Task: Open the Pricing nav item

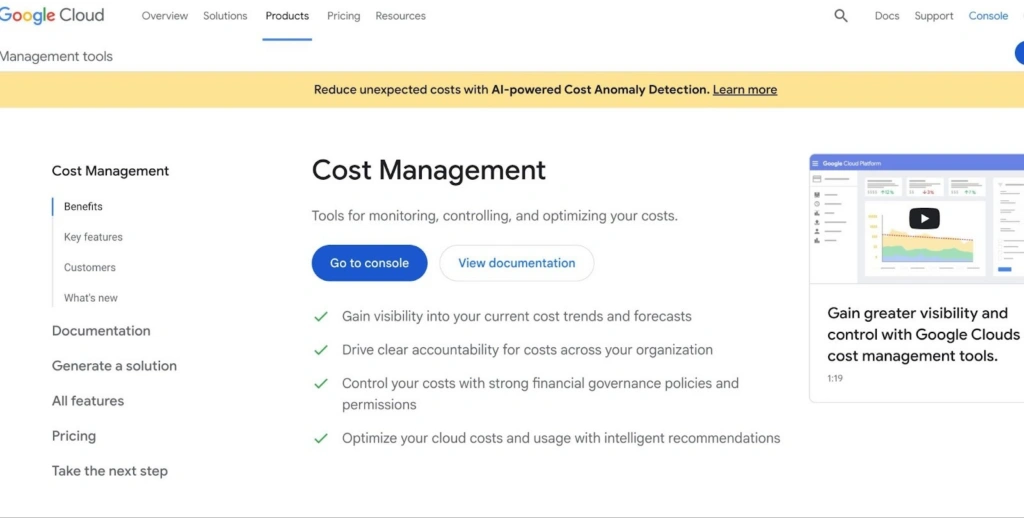Action: click(343, 16)
